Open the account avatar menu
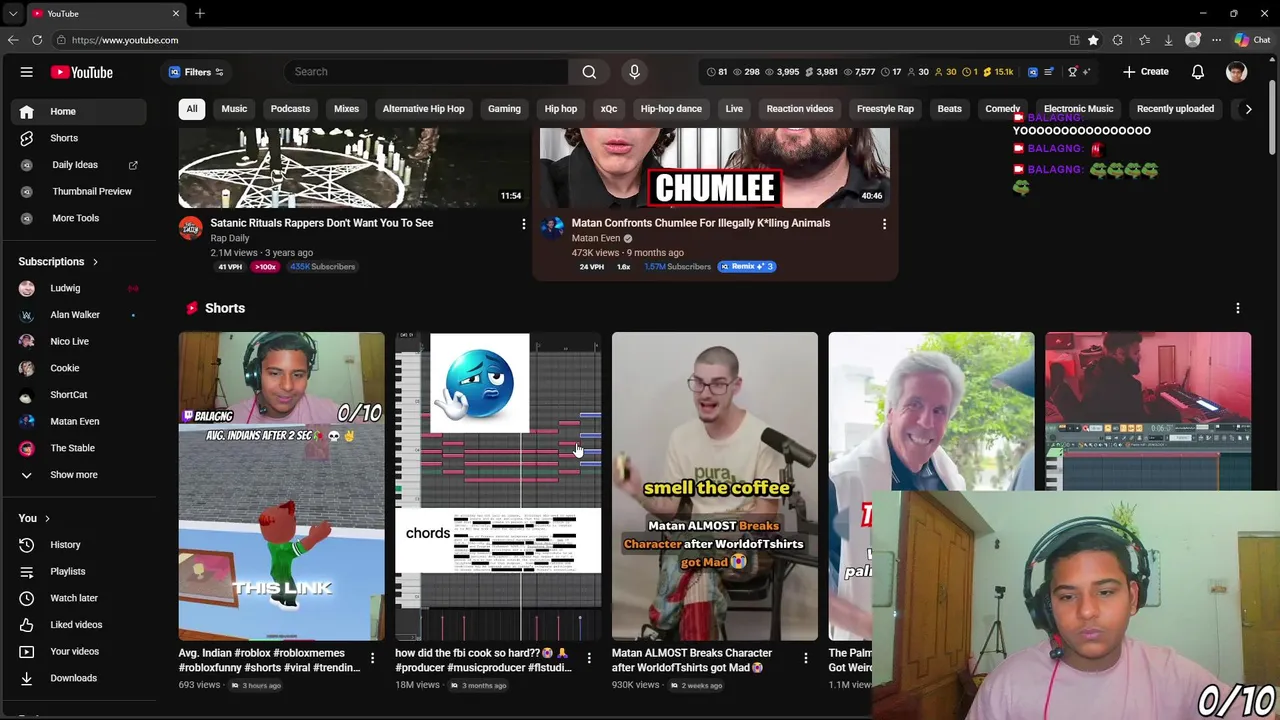The height and width of the screenshot is (720, 1280). (1236, 72)
